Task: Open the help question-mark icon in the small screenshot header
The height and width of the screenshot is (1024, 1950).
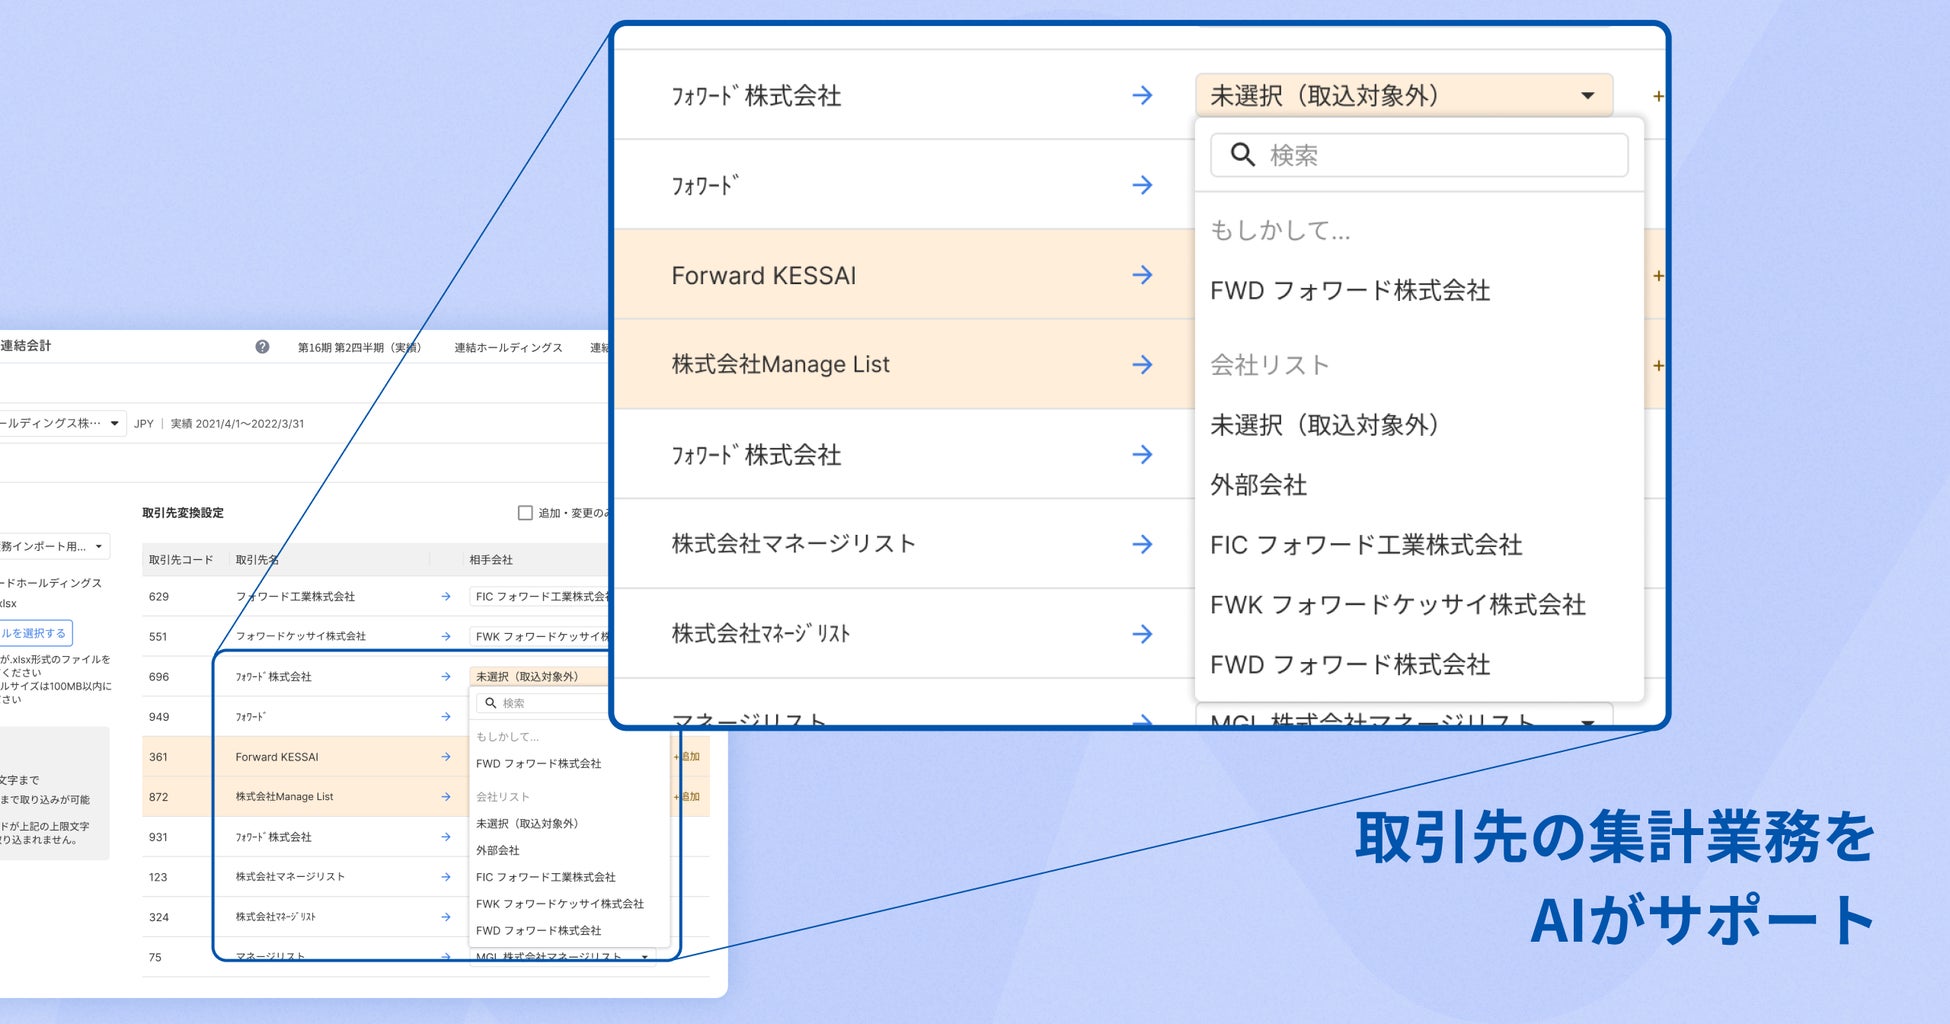Action: (262, 347)
